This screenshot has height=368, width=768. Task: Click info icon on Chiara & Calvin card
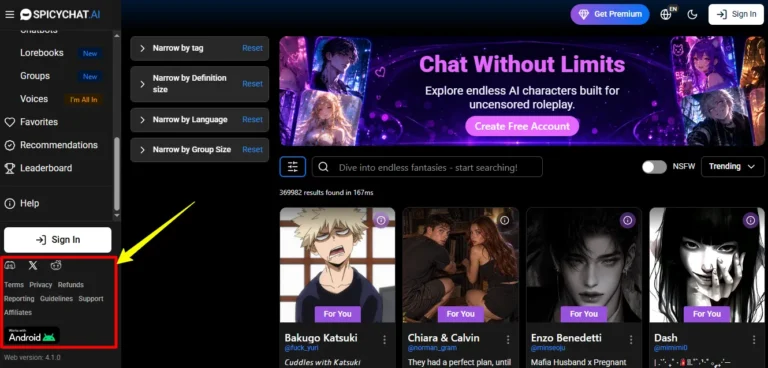click(x=504, y=221)
